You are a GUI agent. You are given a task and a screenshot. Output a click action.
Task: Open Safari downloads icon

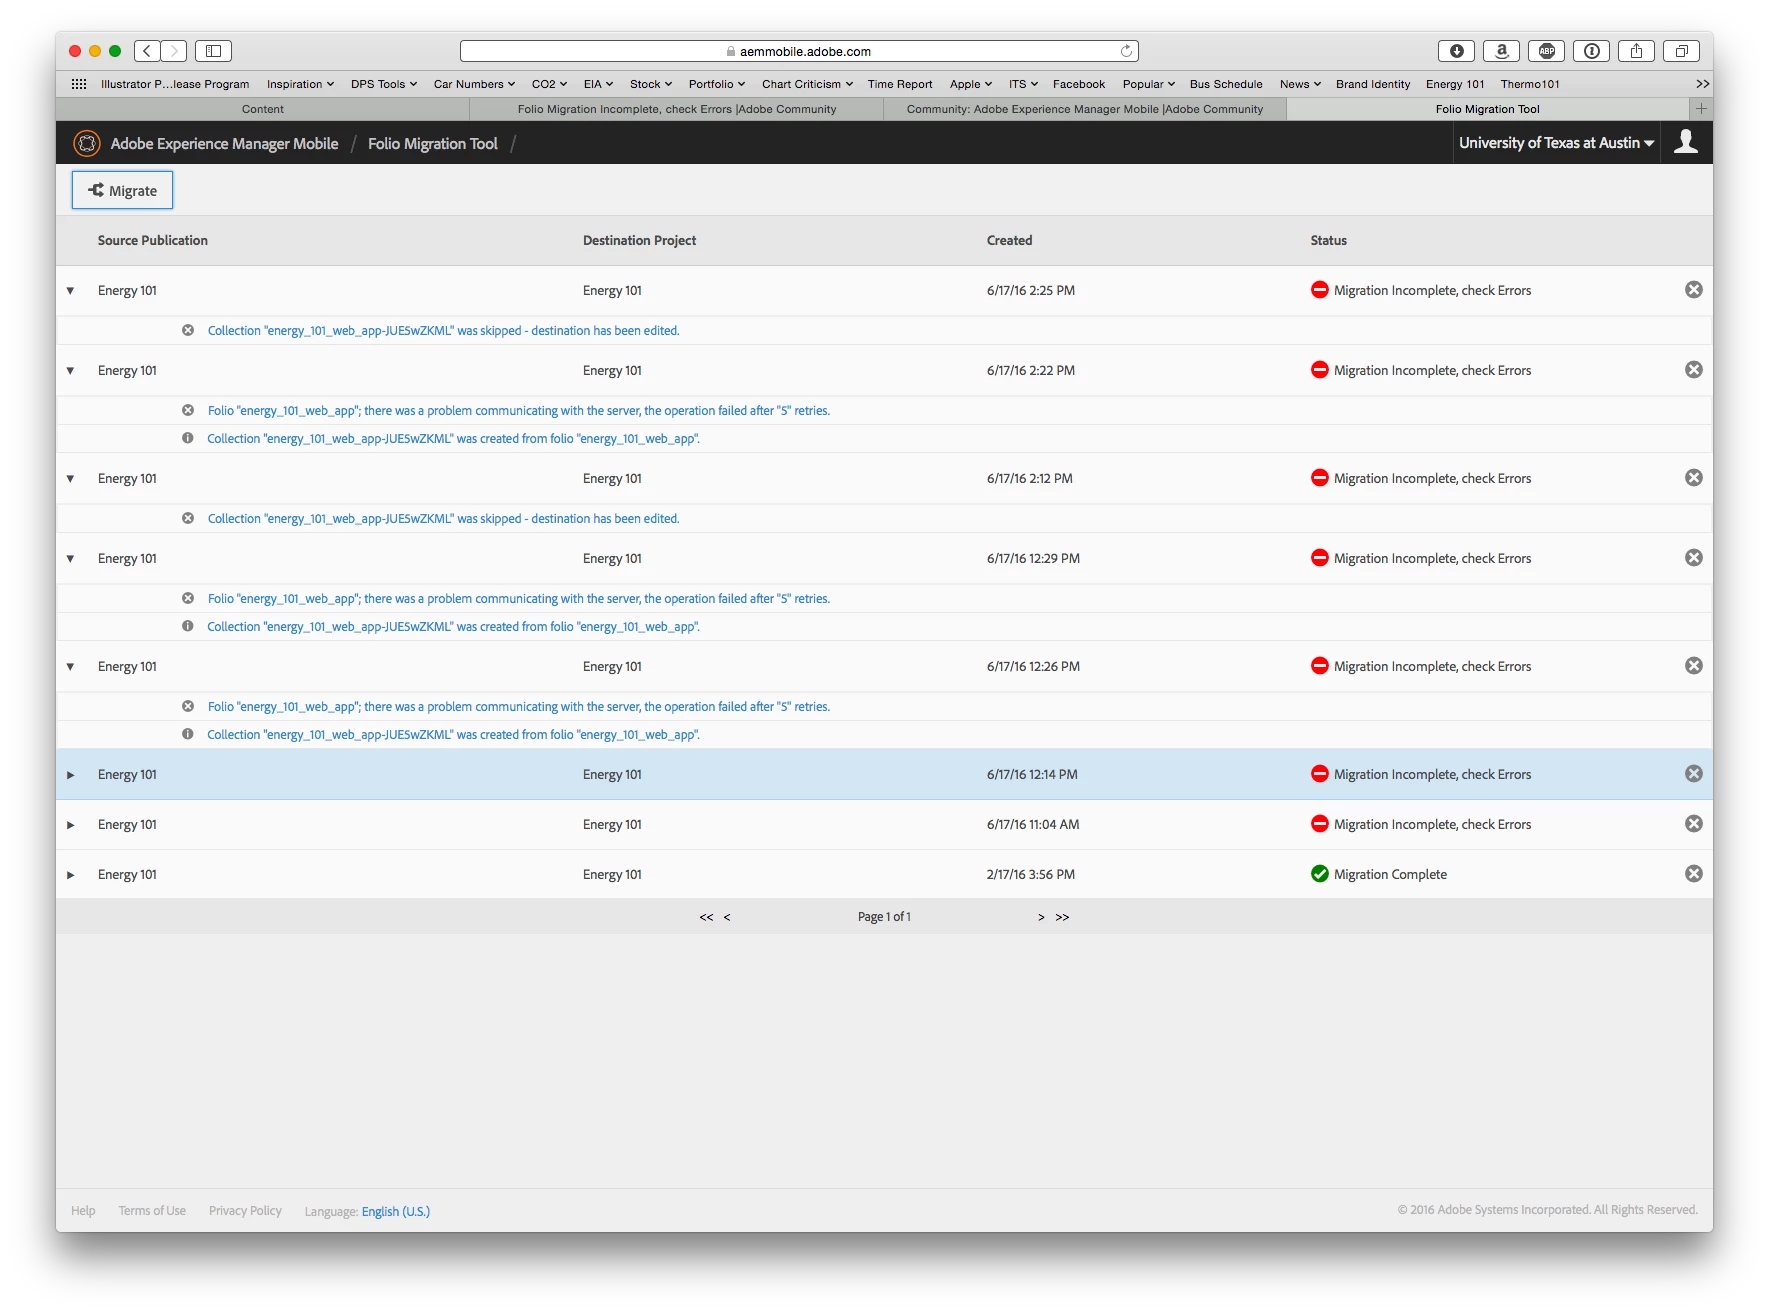click(x=1456, y=51)
